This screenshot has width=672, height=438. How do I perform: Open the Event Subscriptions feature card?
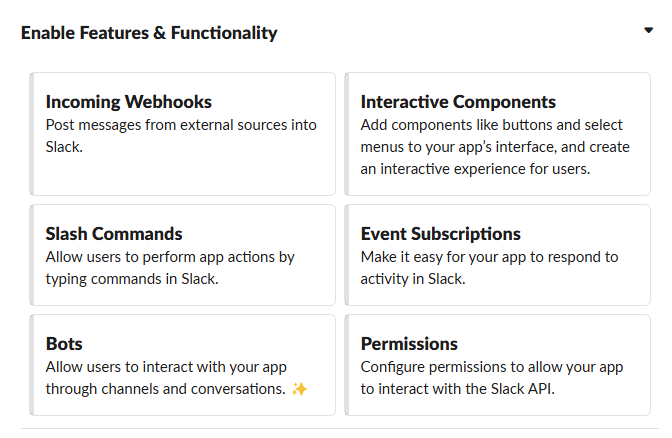point(498,255)
